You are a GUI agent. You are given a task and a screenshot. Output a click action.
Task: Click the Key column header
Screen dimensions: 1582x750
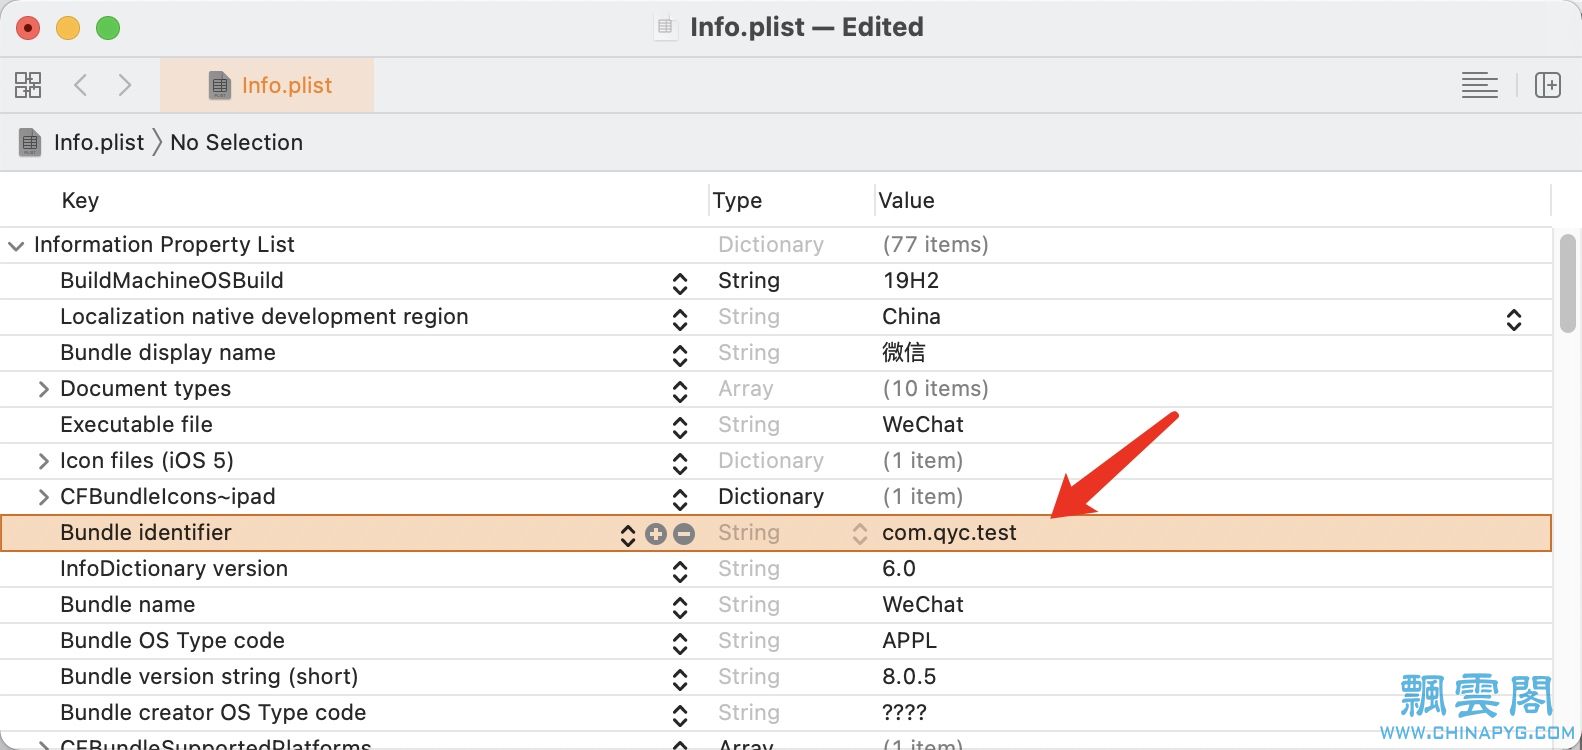click(x=80, y=200)
